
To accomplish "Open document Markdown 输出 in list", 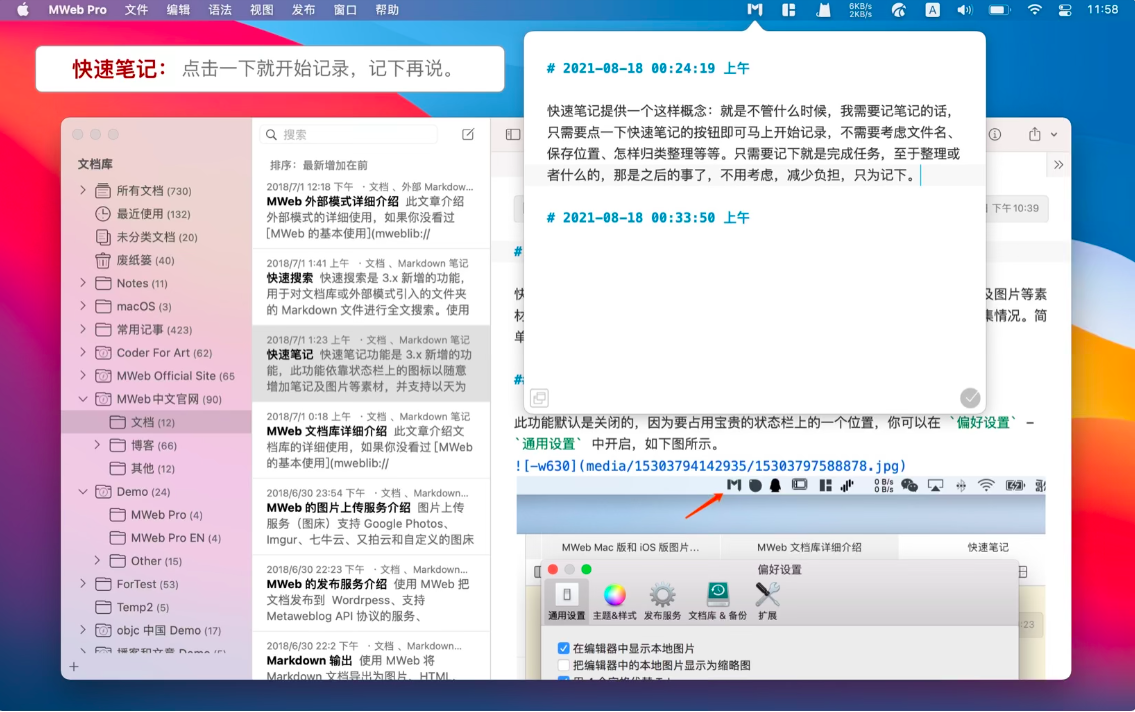I will click(371, 657).
